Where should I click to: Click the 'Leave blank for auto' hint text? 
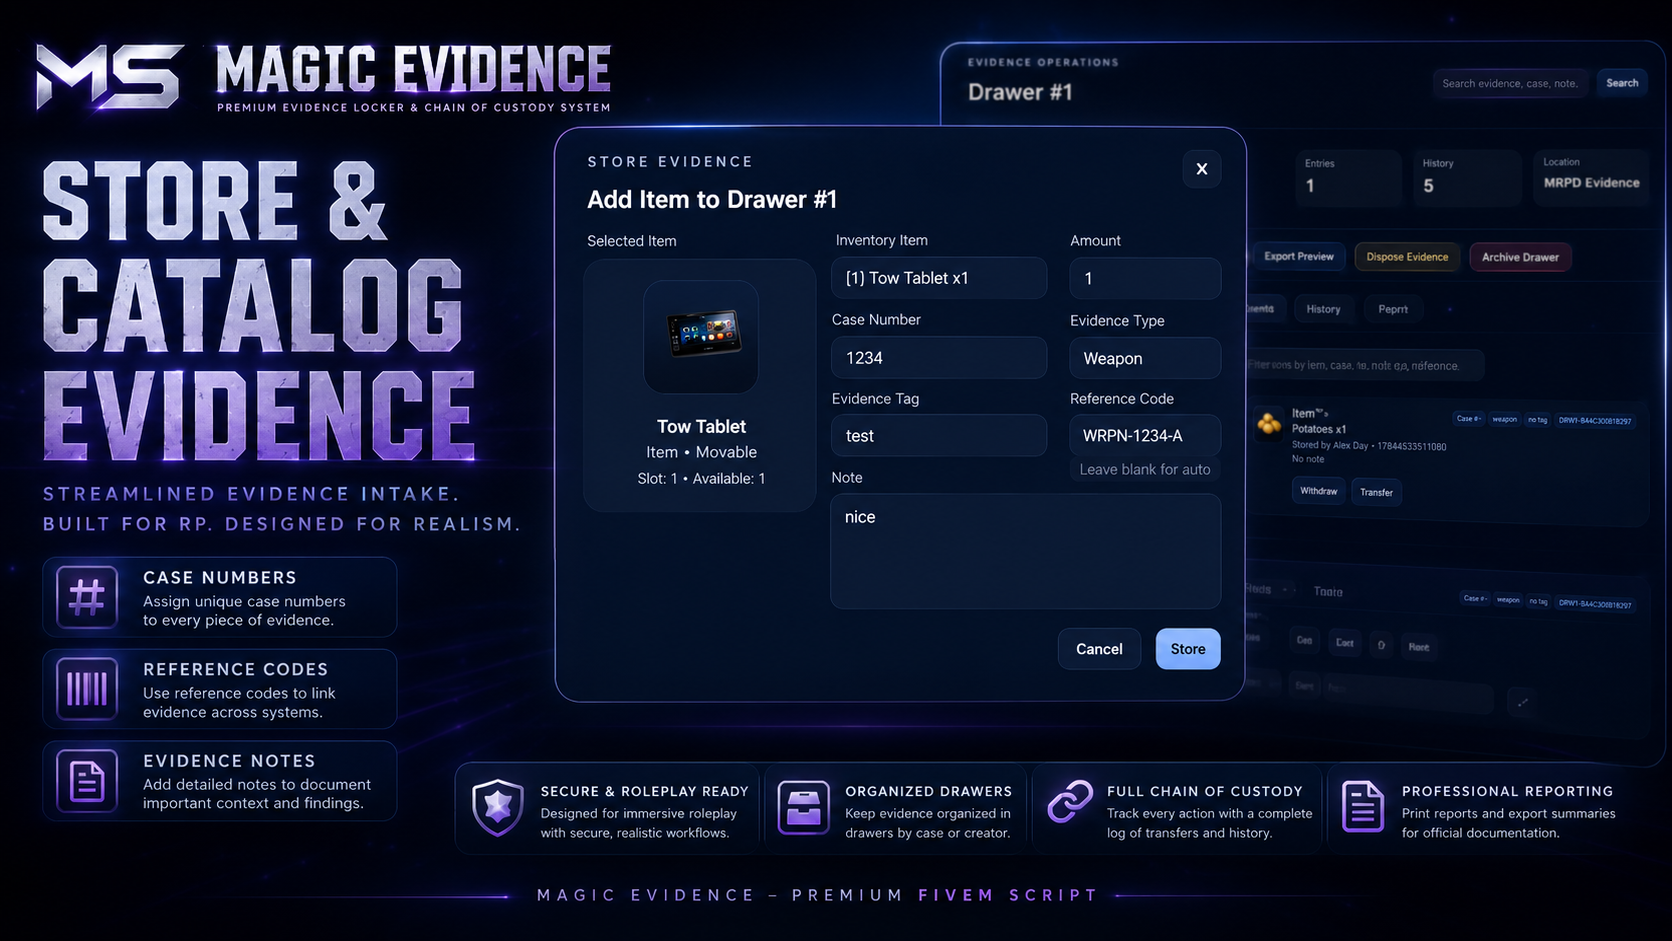(x=1145, y=469)
